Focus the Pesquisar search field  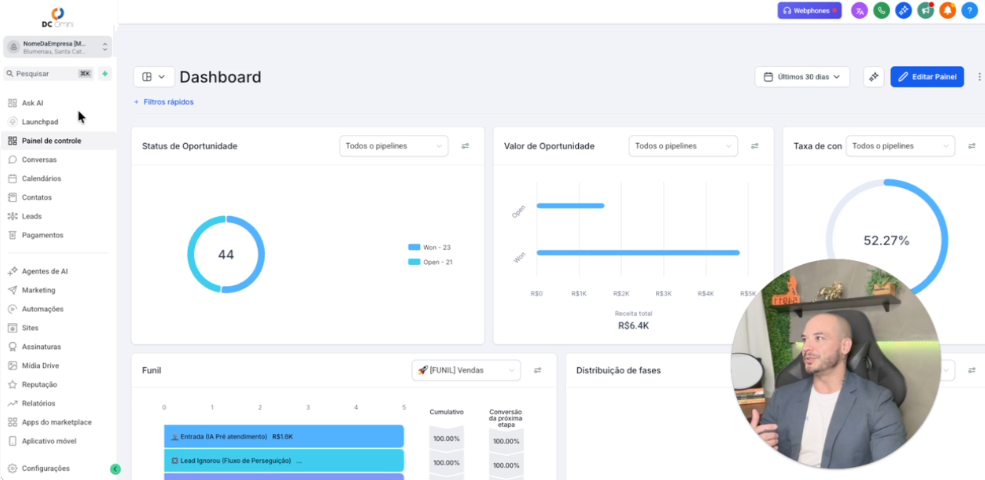coord(49,74)
